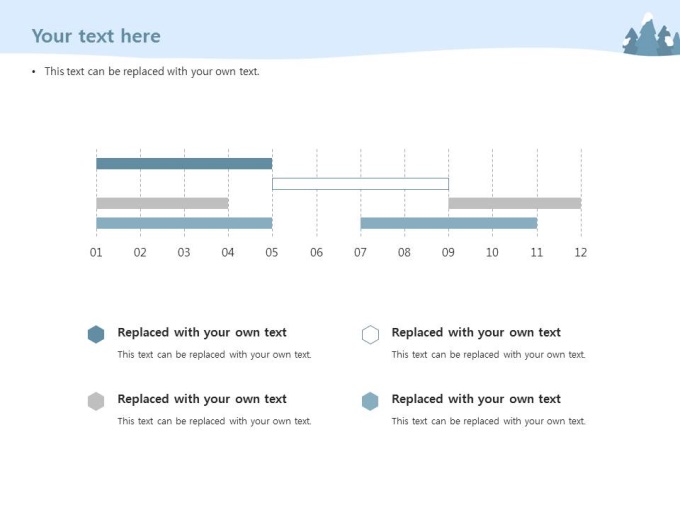Click the 'Your text here' title
The width and height of the screenshot is (680, 510).
(96, 36)
